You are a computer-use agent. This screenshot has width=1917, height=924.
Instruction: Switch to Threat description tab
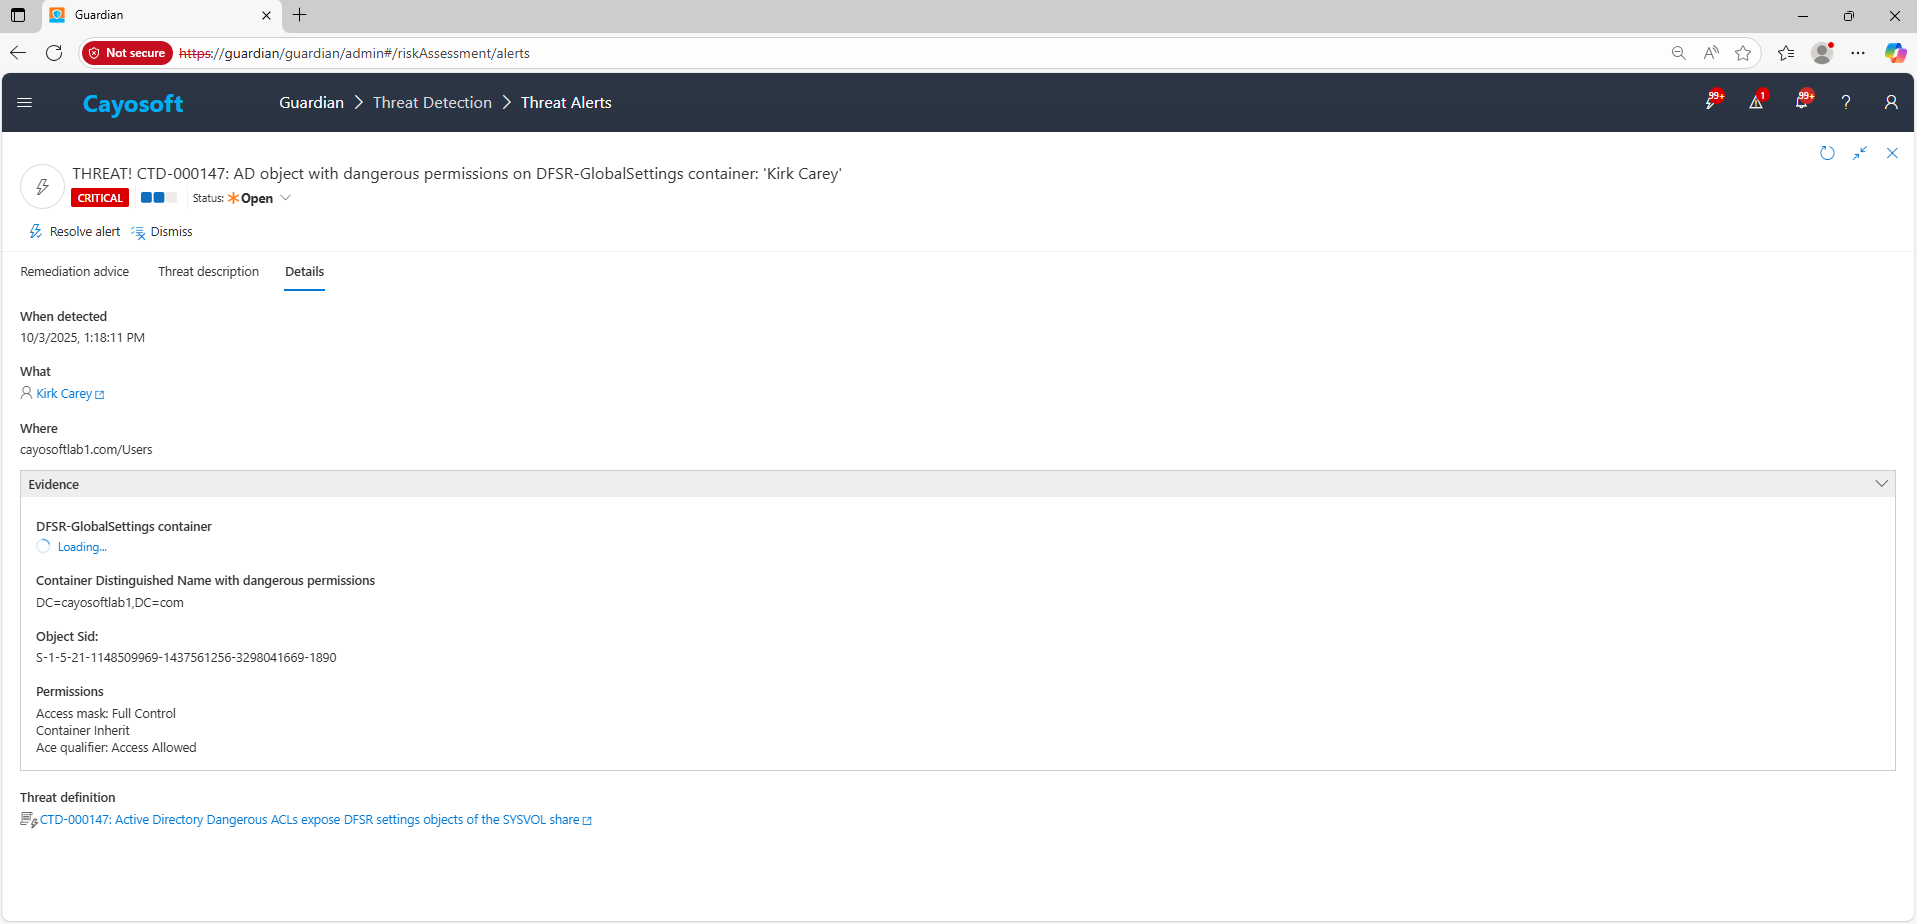point(208,272)
